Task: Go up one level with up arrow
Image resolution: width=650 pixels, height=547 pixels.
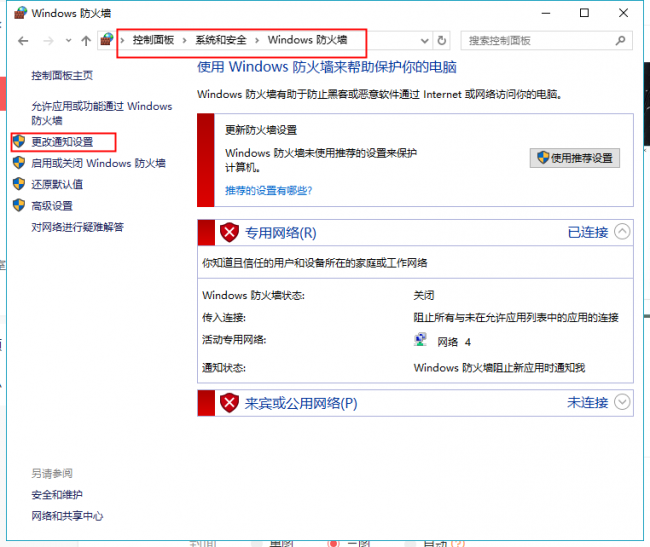Action: click(x=86, y=41)
